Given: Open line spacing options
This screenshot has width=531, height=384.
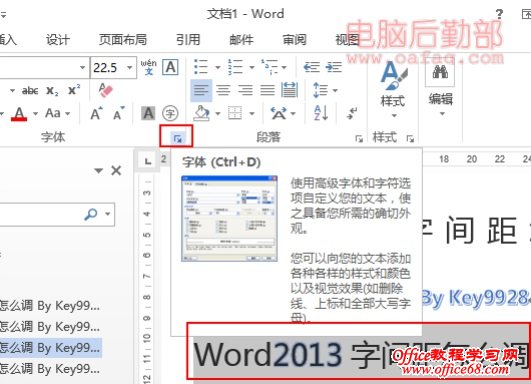Looking at the screenshot, I should 320,90.
